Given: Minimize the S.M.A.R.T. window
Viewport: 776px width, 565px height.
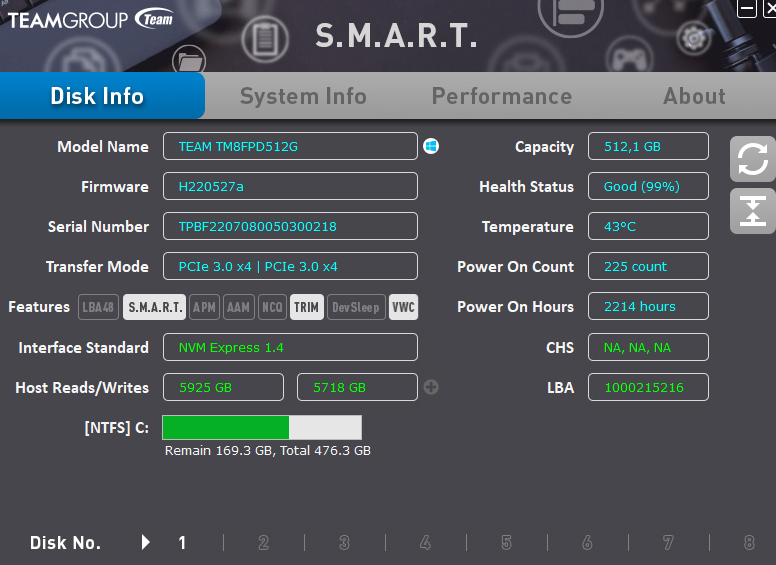Looking at the screenshot, I should (x=747, y=8).
